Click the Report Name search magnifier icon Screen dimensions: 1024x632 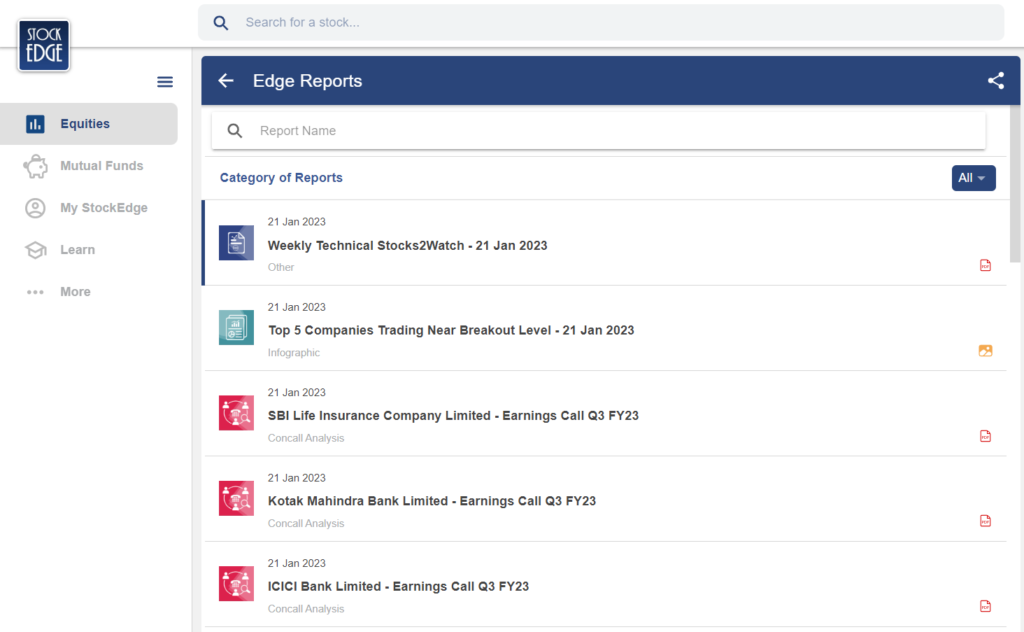[x=234, y=131]
